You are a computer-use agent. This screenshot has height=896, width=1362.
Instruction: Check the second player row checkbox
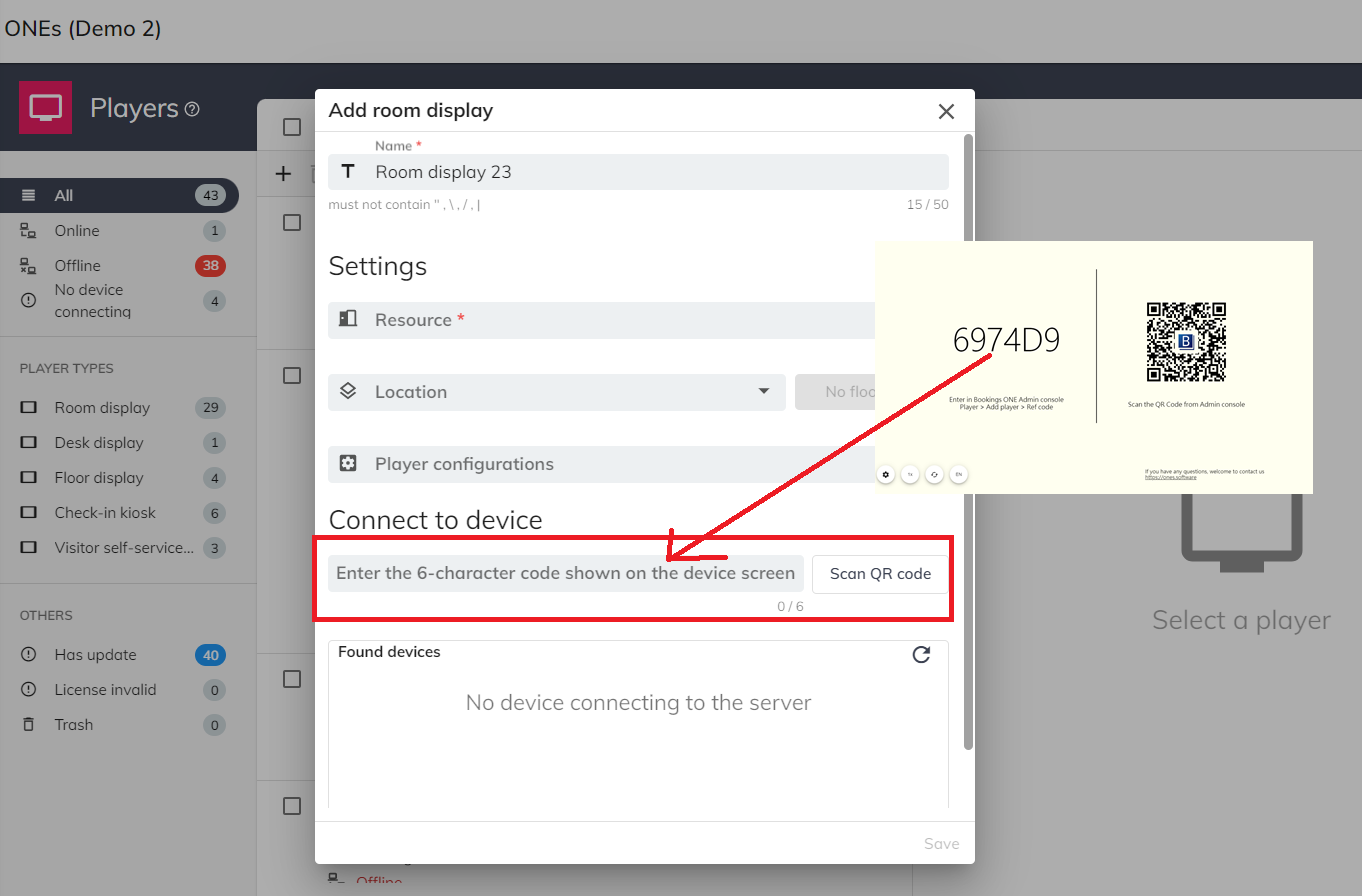(292, 375)
